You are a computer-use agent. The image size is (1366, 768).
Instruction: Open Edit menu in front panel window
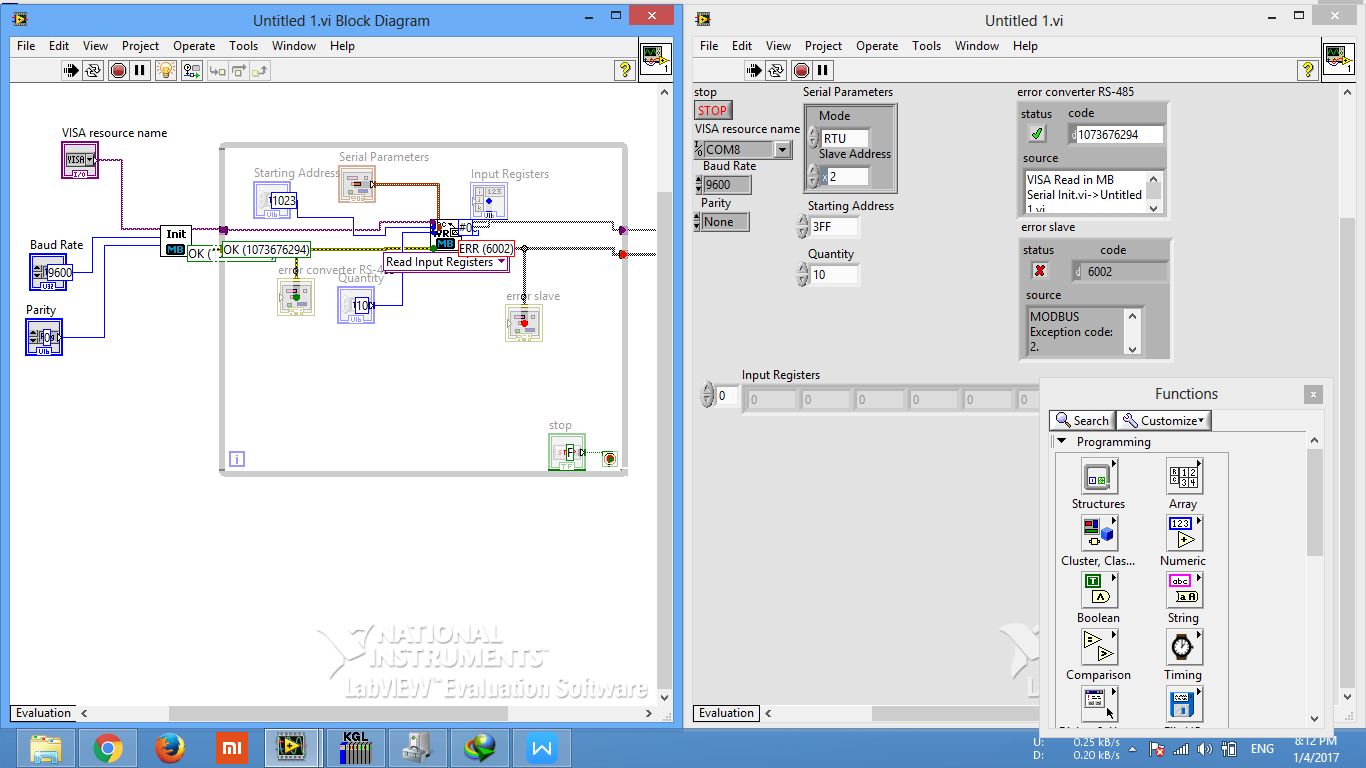pos(742,45)
